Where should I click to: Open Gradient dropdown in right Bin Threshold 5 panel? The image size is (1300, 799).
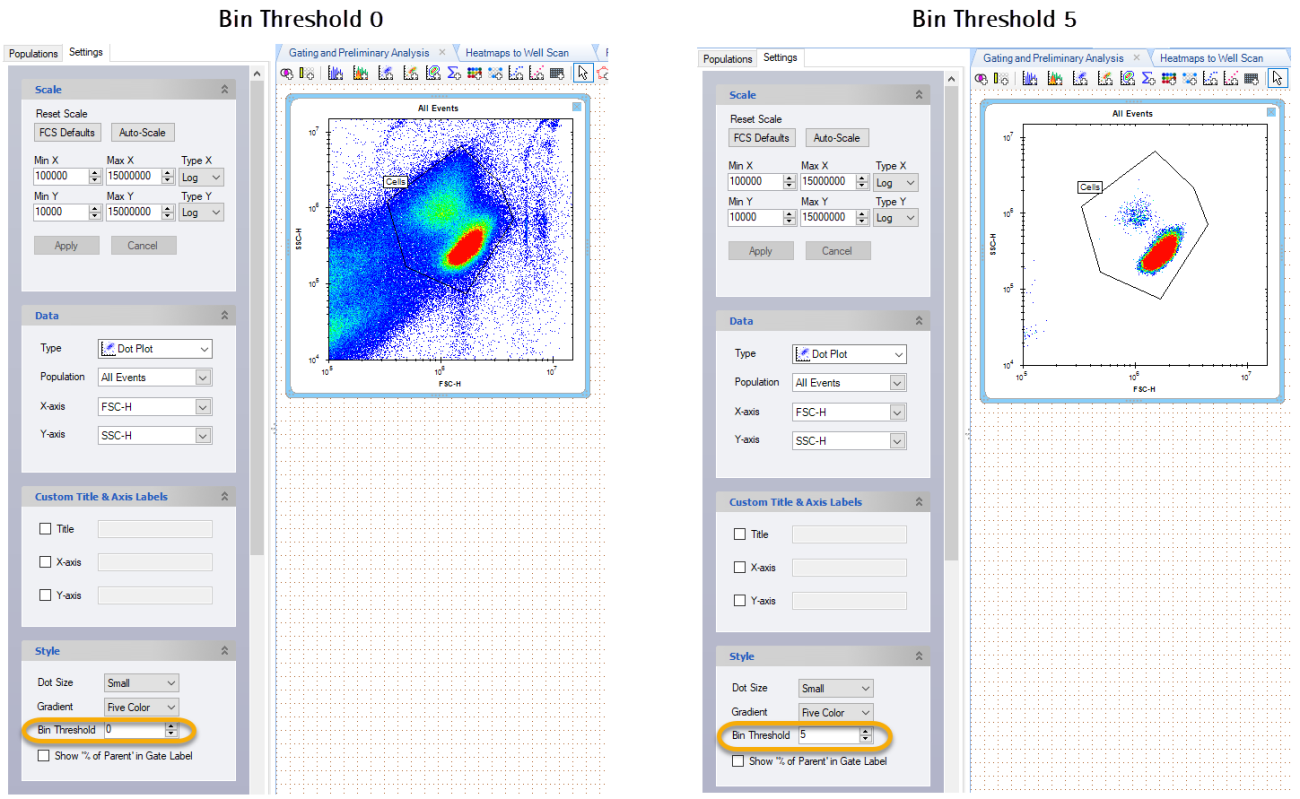tap(836, 713)
